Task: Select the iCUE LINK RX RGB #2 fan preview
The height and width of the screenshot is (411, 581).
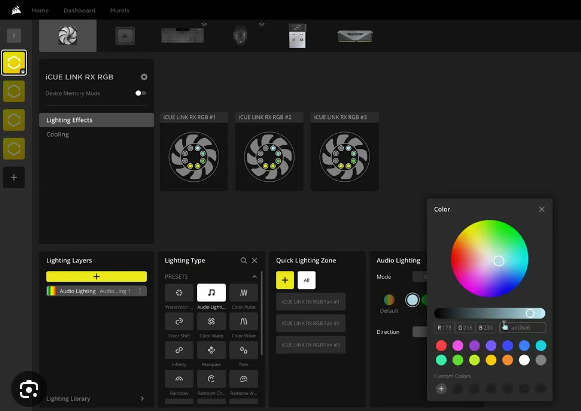Action: tap(269, 152)
